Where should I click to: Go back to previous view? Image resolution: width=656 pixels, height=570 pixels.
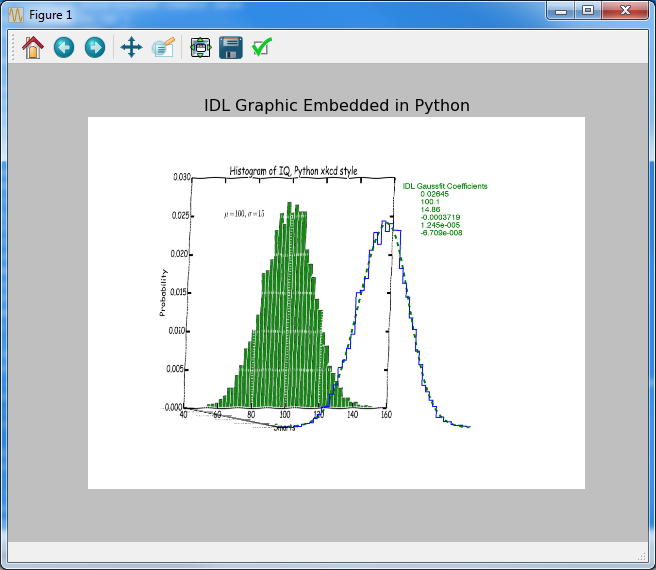click(x=64, y=47)
